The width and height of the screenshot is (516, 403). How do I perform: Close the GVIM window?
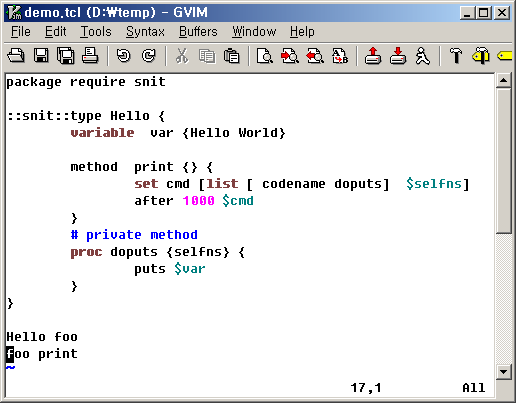(502, 13)
